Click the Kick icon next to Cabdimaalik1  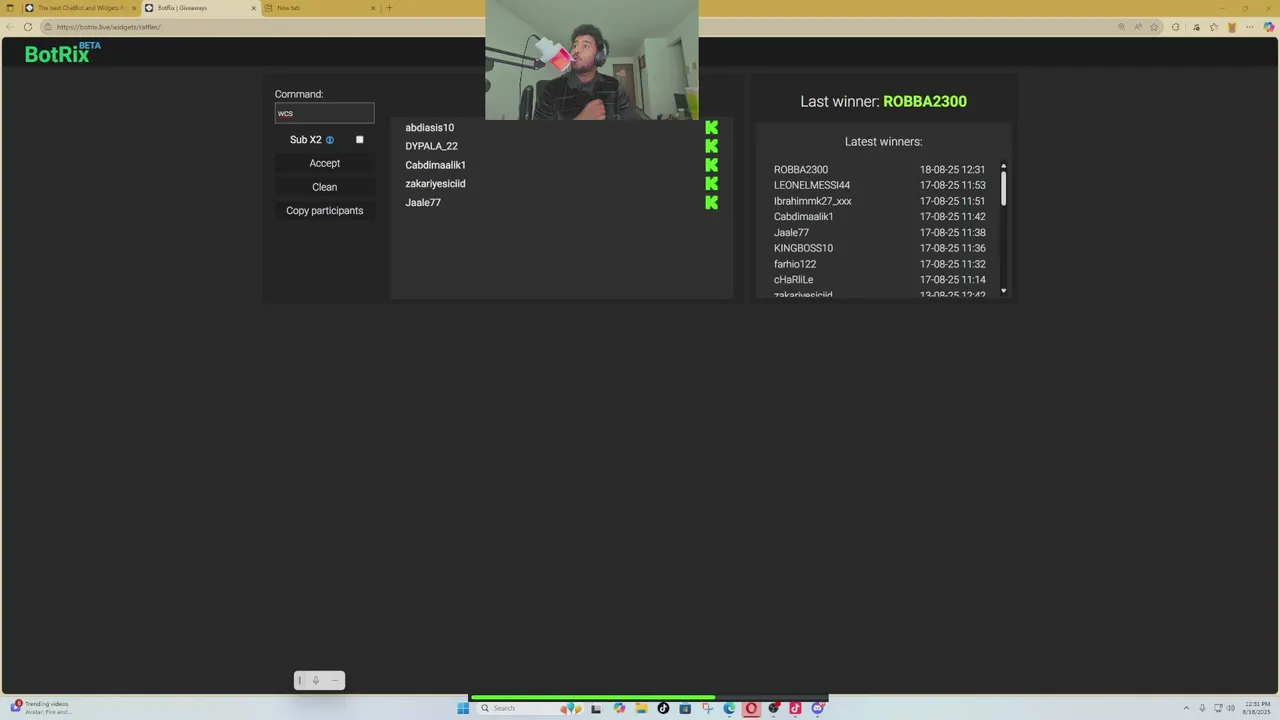coord(711,165)
